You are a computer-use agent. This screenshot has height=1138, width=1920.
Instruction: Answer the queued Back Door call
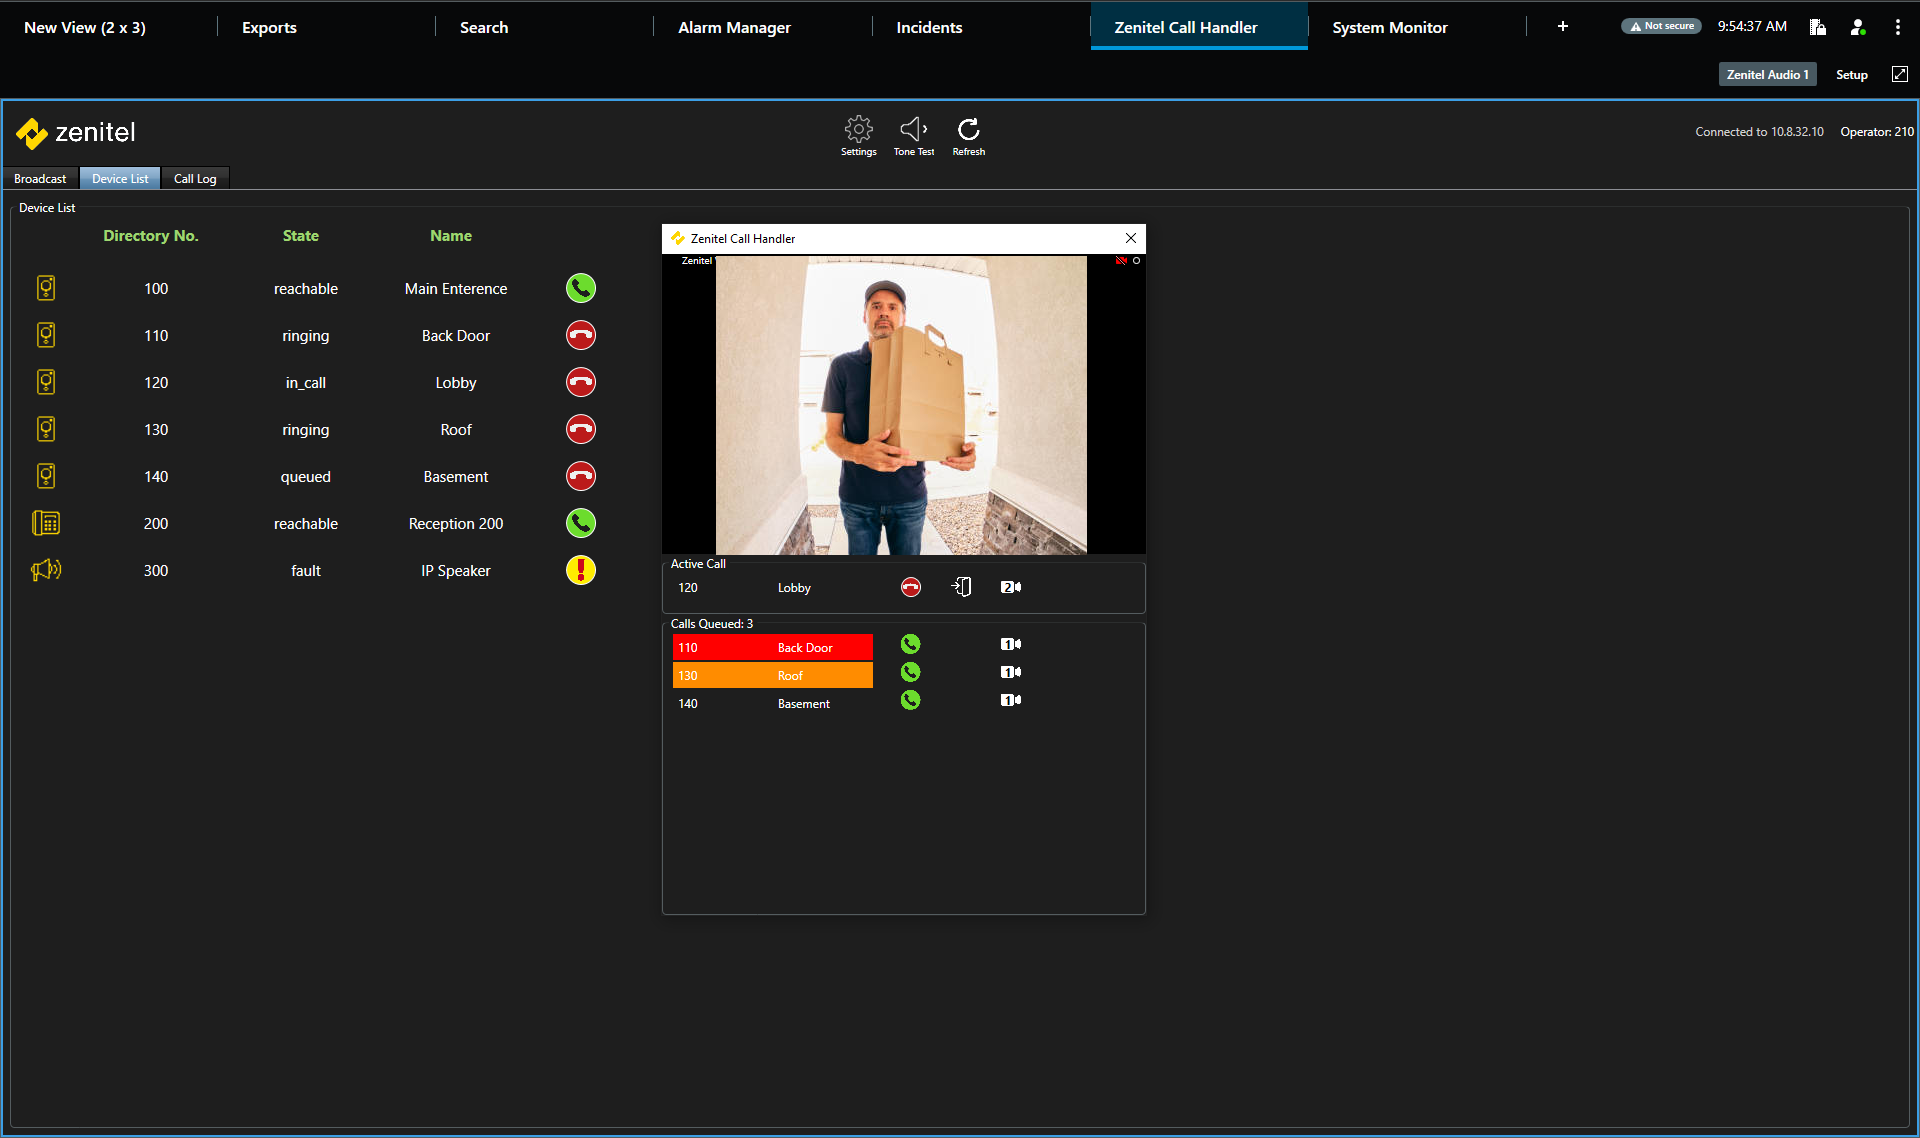point(910,645)
